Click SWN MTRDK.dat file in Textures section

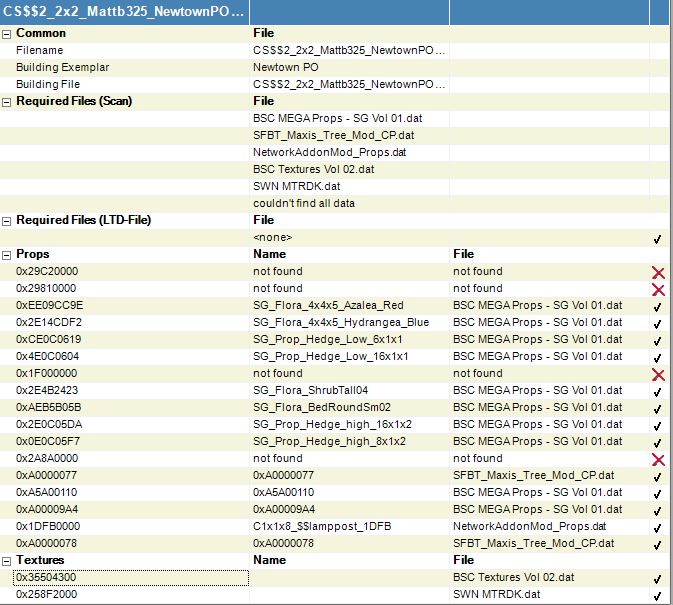pyautogui.click(x=497, y=594)
